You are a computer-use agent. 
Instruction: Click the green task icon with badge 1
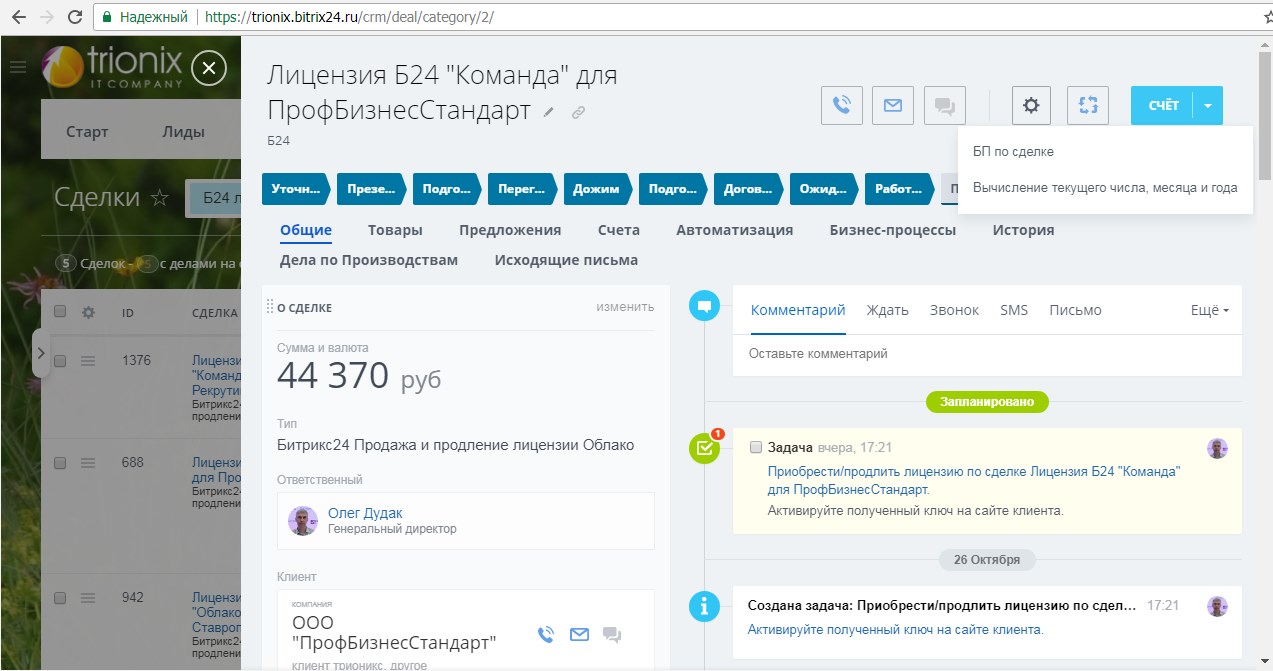pos(705,448)
